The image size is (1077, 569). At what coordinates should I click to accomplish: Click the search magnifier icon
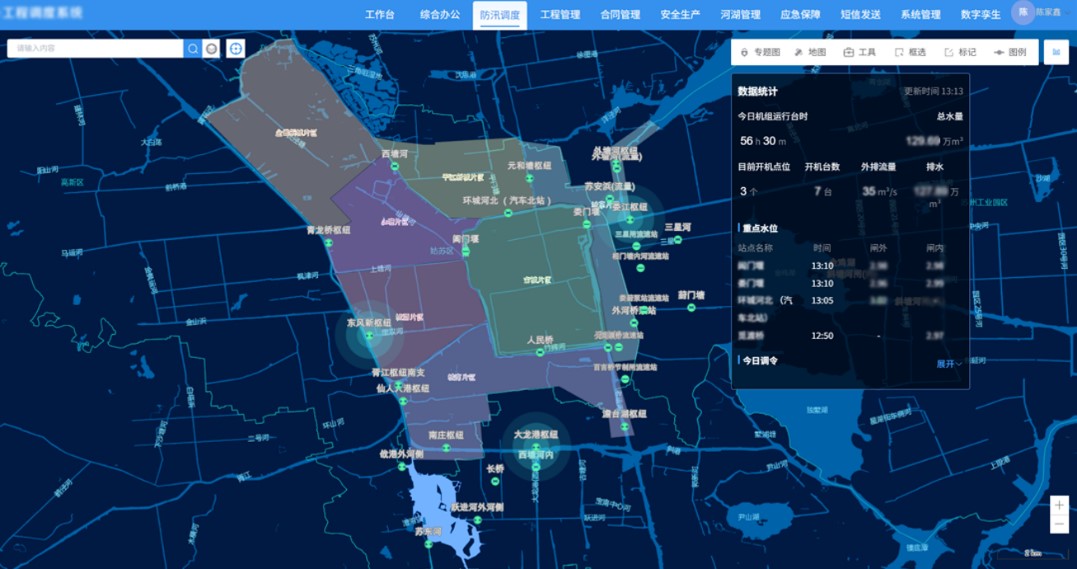(192, 48)
